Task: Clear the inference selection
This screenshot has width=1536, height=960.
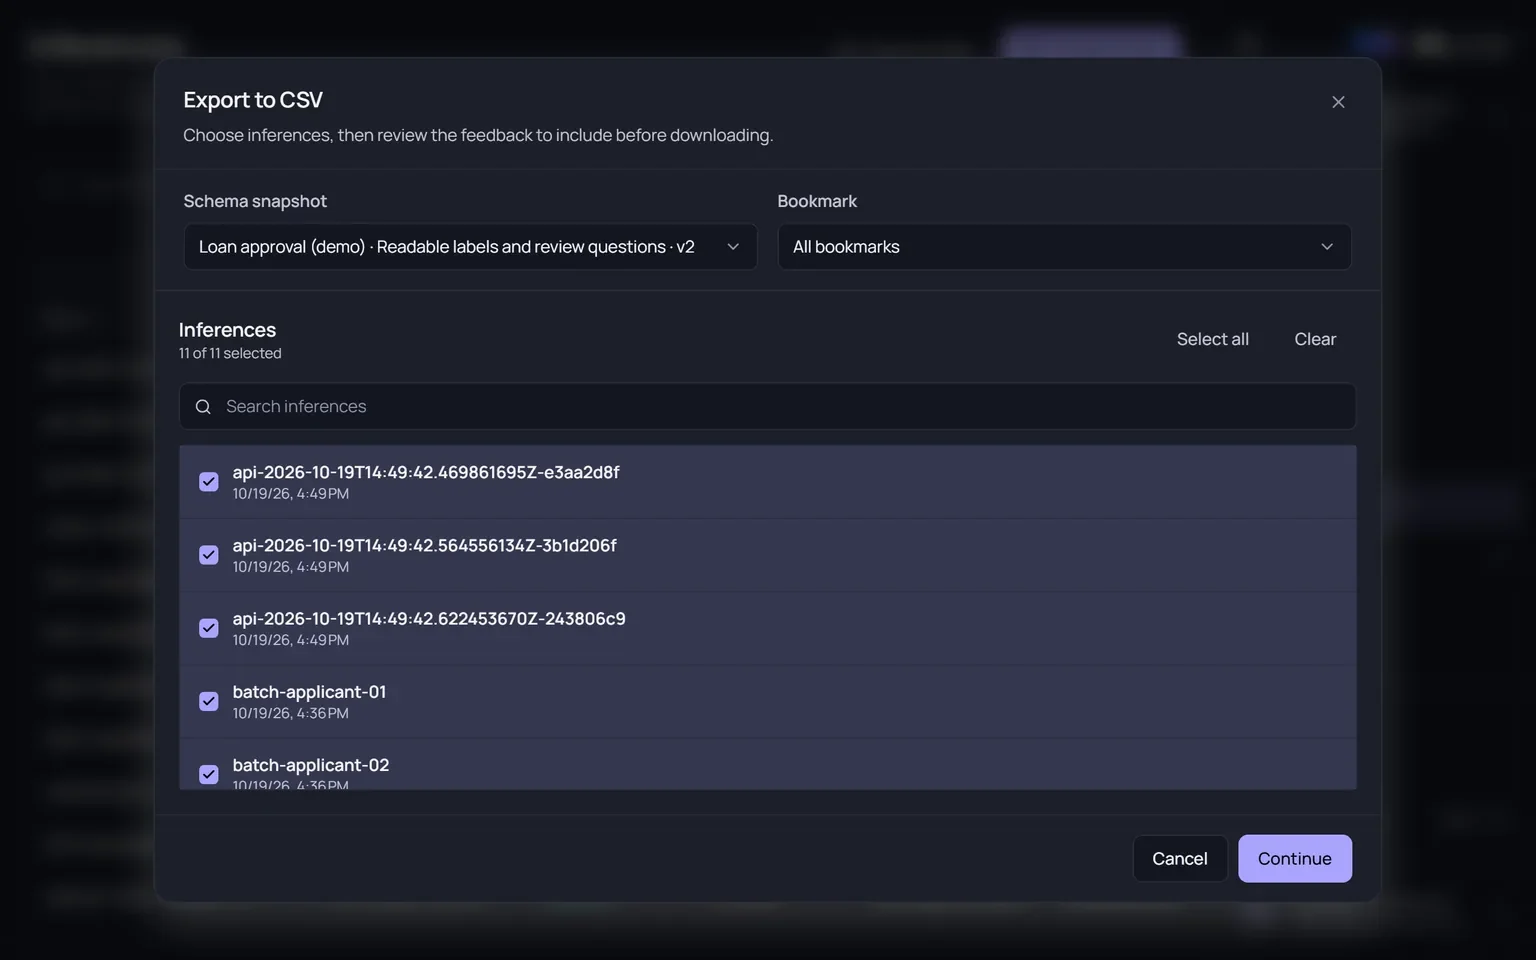Action: pos(1315,339)
